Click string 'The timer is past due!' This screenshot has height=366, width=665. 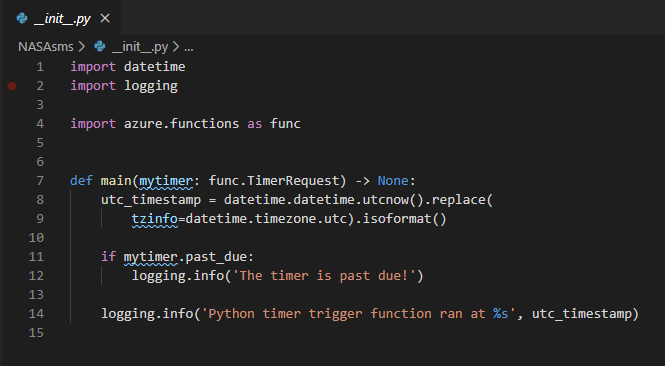pyautogui.click(x=324, y=276)
